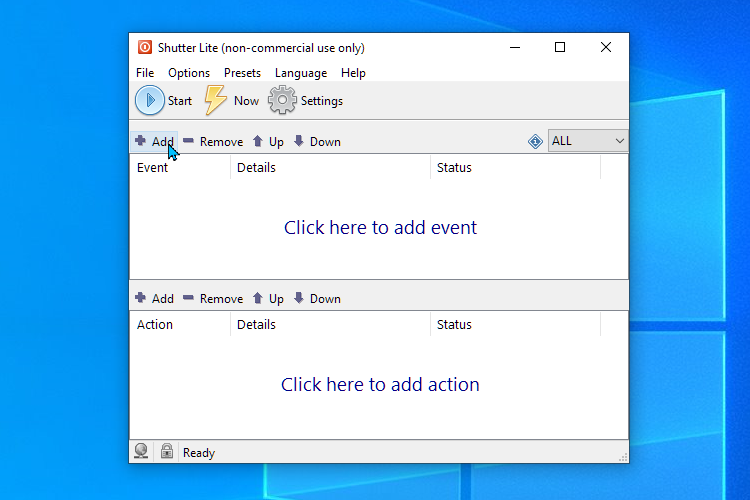This screenshot has height=500, width=750.
Task: Expand the ALL events condition dropdown
Action: click(619, 141)
